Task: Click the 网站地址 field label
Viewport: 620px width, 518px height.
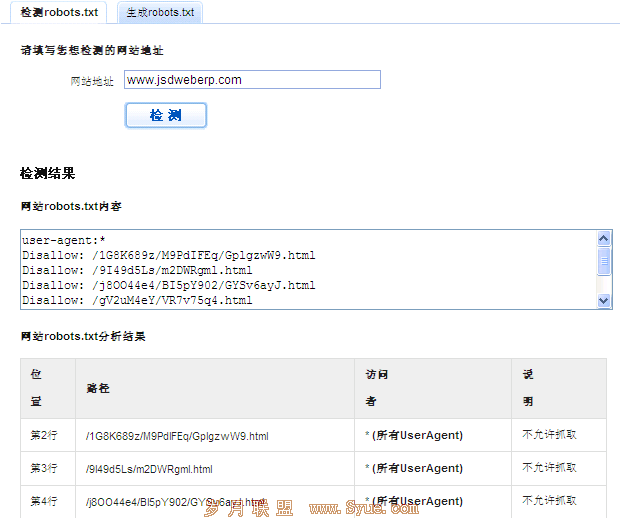Action: click(x=92, y=81)
